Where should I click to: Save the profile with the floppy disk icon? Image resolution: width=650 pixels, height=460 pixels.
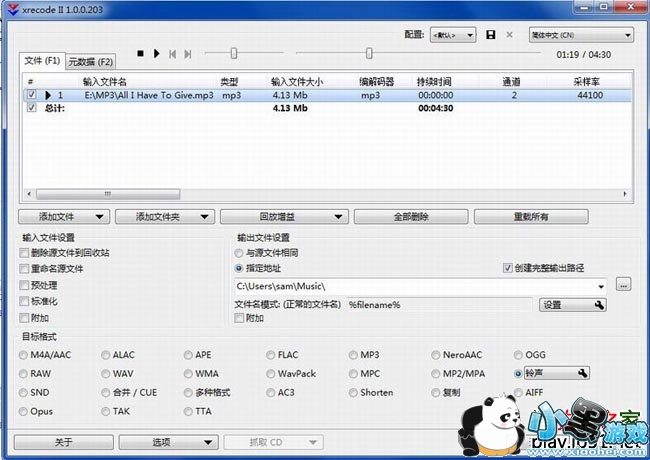coord(491,35)
